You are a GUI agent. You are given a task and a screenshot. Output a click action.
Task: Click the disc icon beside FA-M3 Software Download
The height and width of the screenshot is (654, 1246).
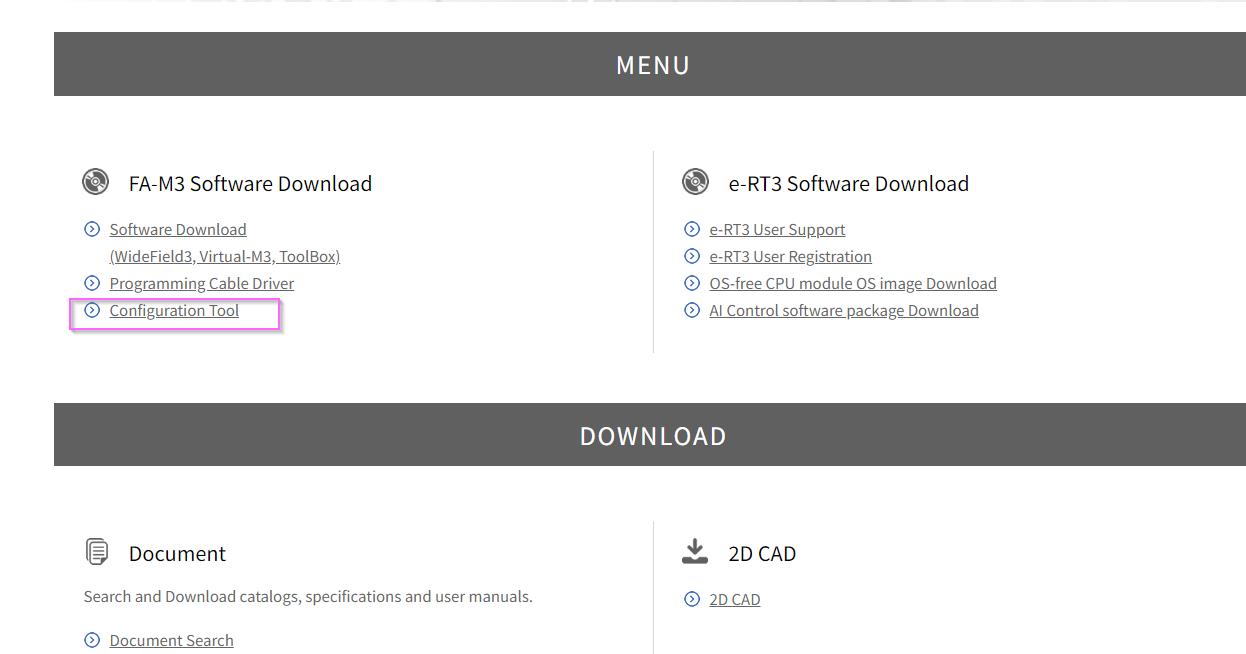tap(95, 182)
